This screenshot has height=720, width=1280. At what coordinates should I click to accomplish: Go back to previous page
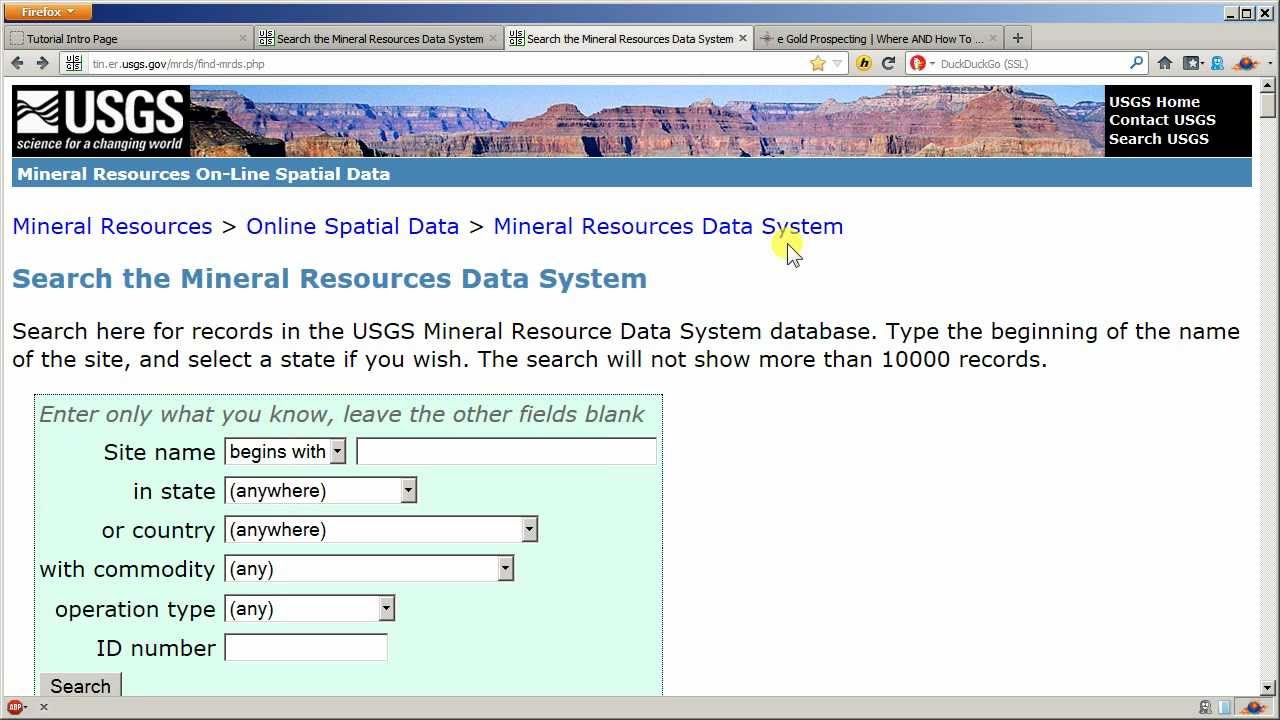pos(17,63)
